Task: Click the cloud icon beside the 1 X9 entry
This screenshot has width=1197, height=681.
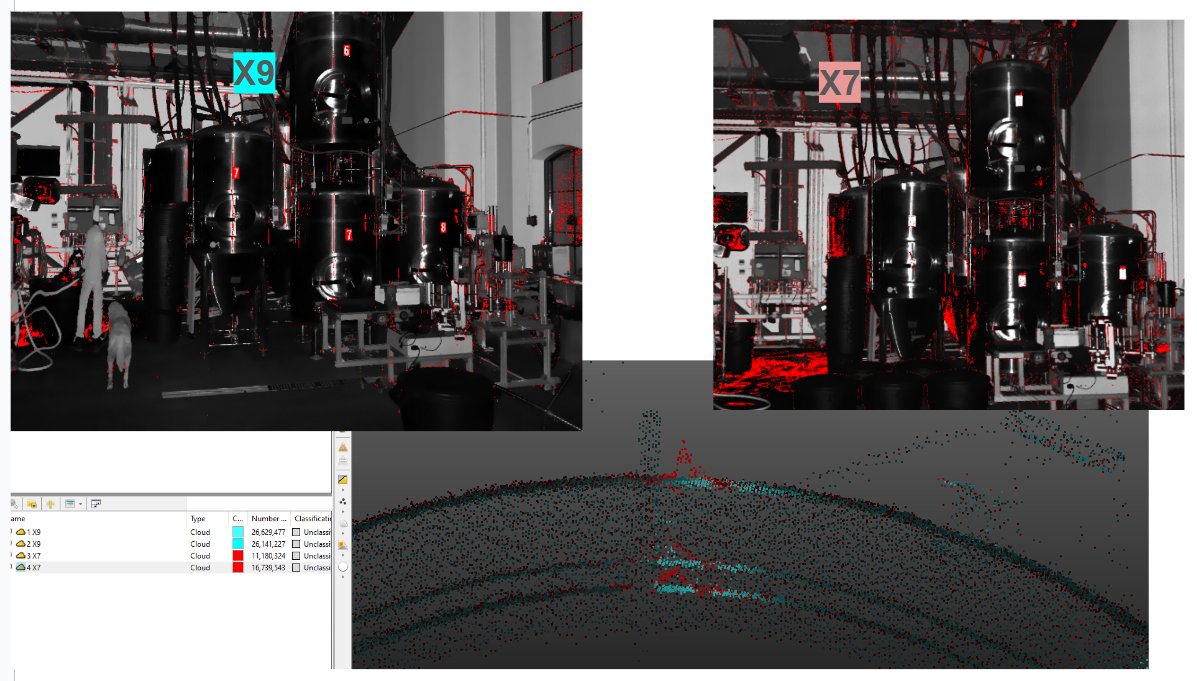Action: click(x=21, y=532)
